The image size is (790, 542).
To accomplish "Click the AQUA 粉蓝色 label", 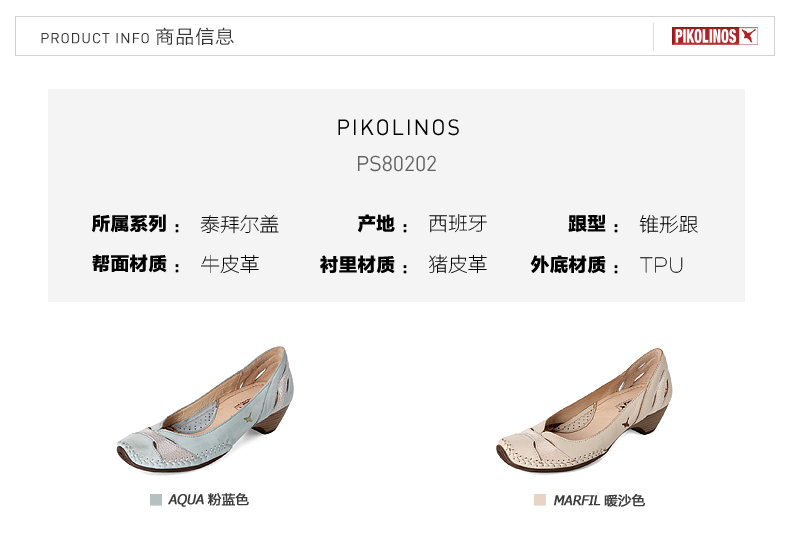I will (x=208, y=500).
